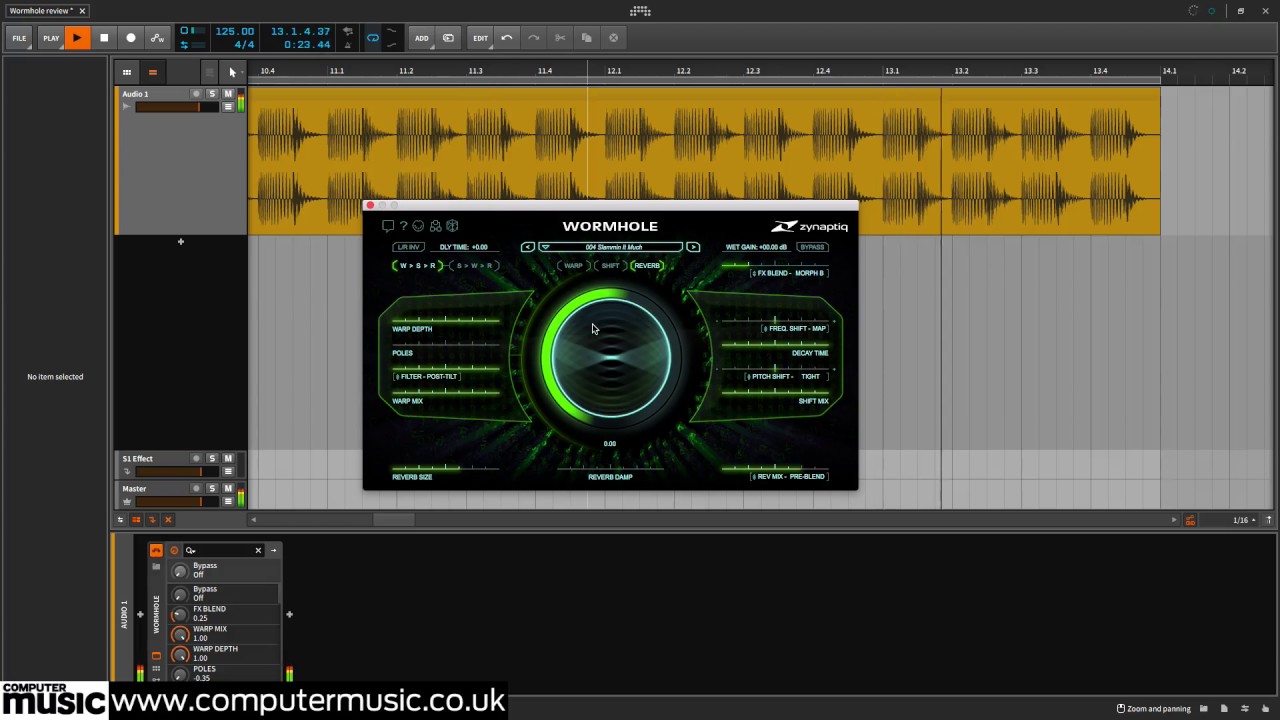The height and width of the screenshot is (720, 1280).
Task: Select the S > W > R routing option
Action: pyautogui.click(x=474, y=266)
